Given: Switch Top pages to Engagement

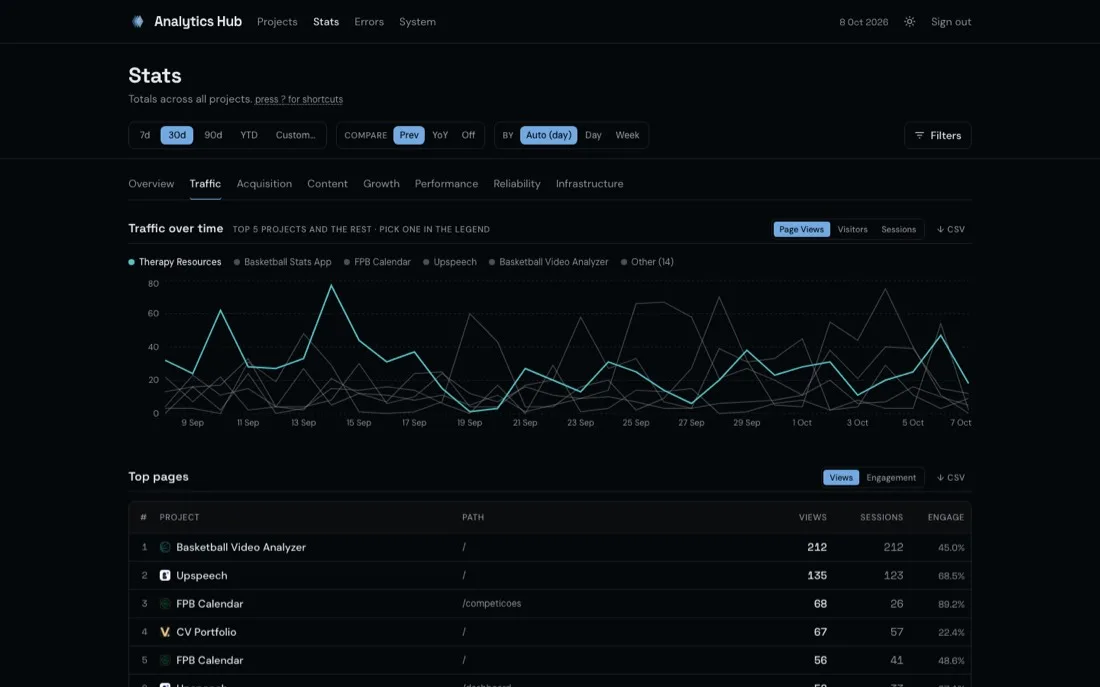Looking at the screenshot, I should (891, 478).
